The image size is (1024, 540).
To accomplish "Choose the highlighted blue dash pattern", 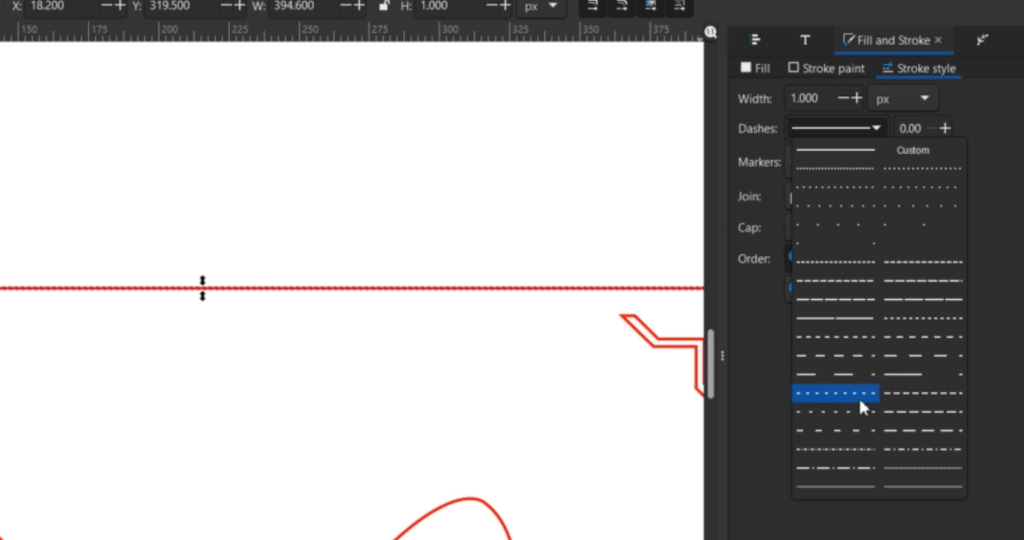I will [x=835, y=393].
